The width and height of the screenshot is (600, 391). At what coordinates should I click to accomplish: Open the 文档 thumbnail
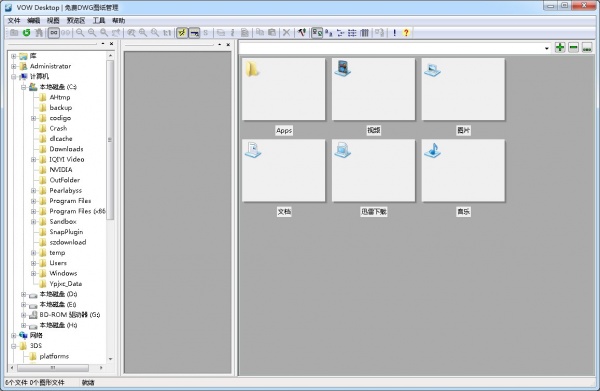click(284, 170)
